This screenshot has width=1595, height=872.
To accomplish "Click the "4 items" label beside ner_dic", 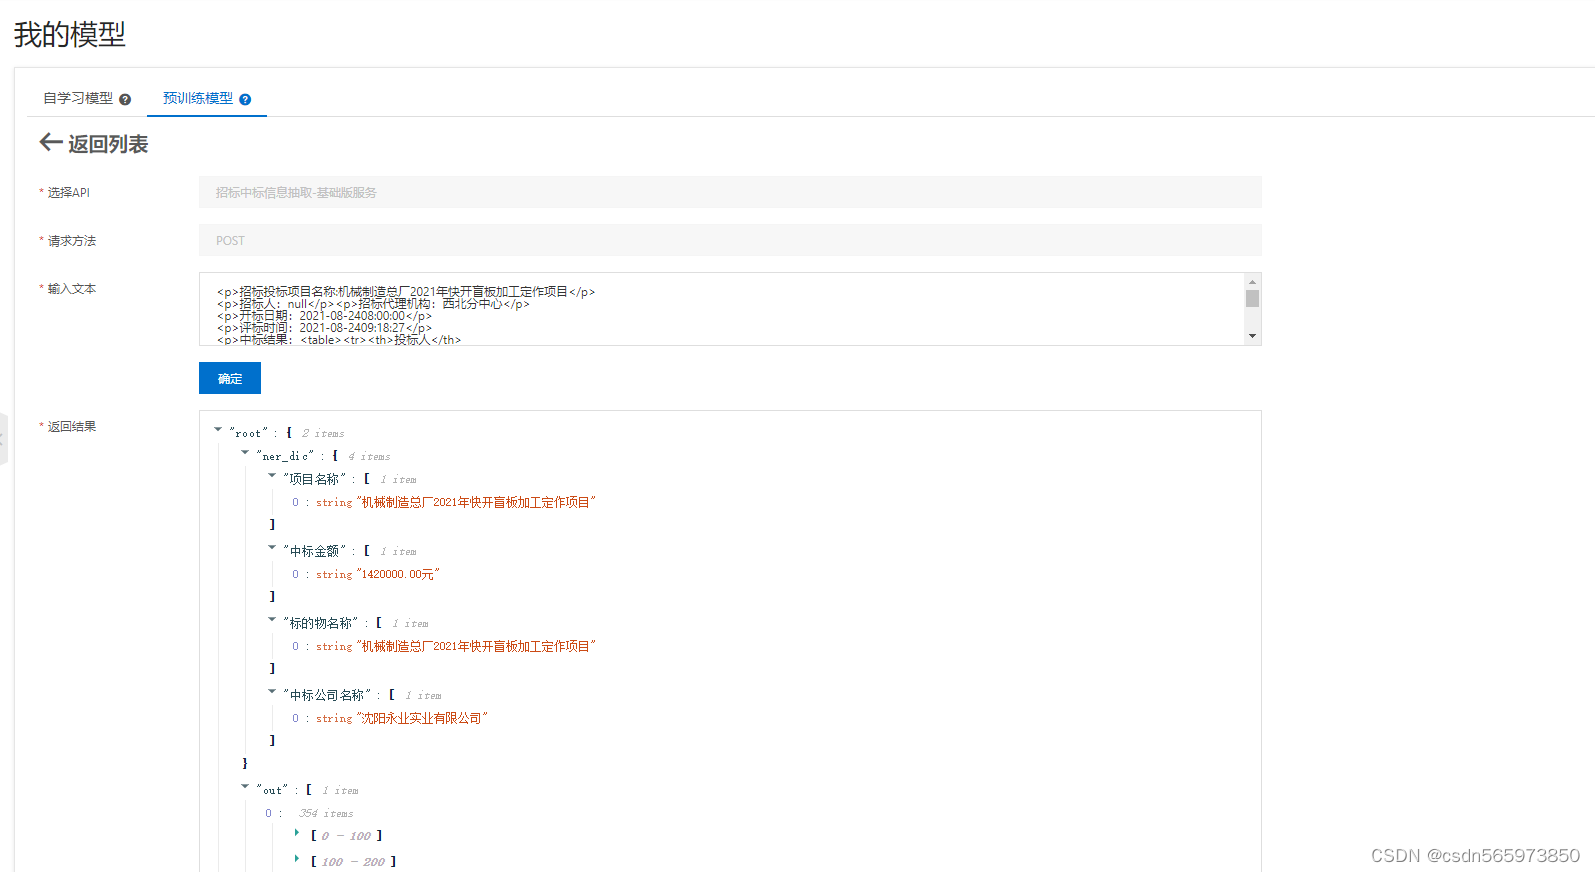I will (x=369, y=457).
